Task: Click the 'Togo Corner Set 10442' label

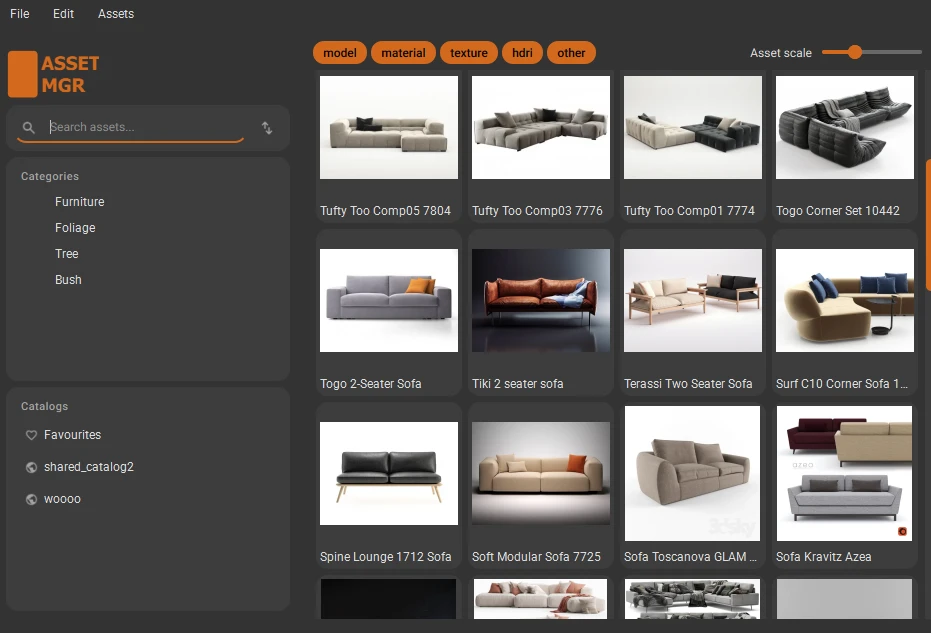Action: tap(838, 211)
